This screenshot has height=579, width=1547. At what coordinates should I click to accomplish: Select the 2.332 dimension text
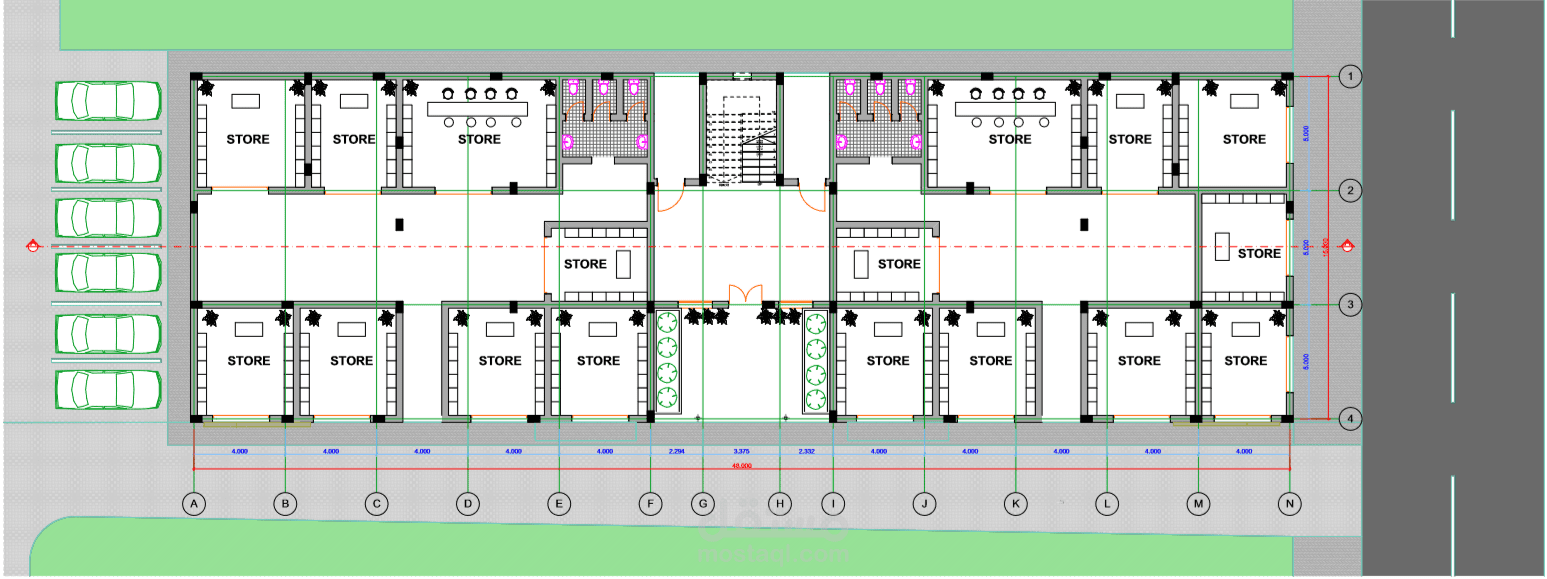tap(806, 452)
